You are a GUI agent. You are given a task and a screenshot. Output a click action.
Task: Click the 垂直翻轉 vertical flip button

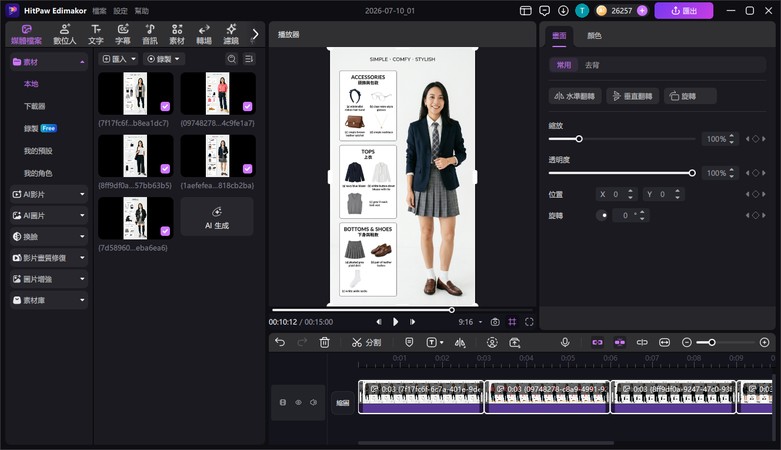click(x=633, y=96)
